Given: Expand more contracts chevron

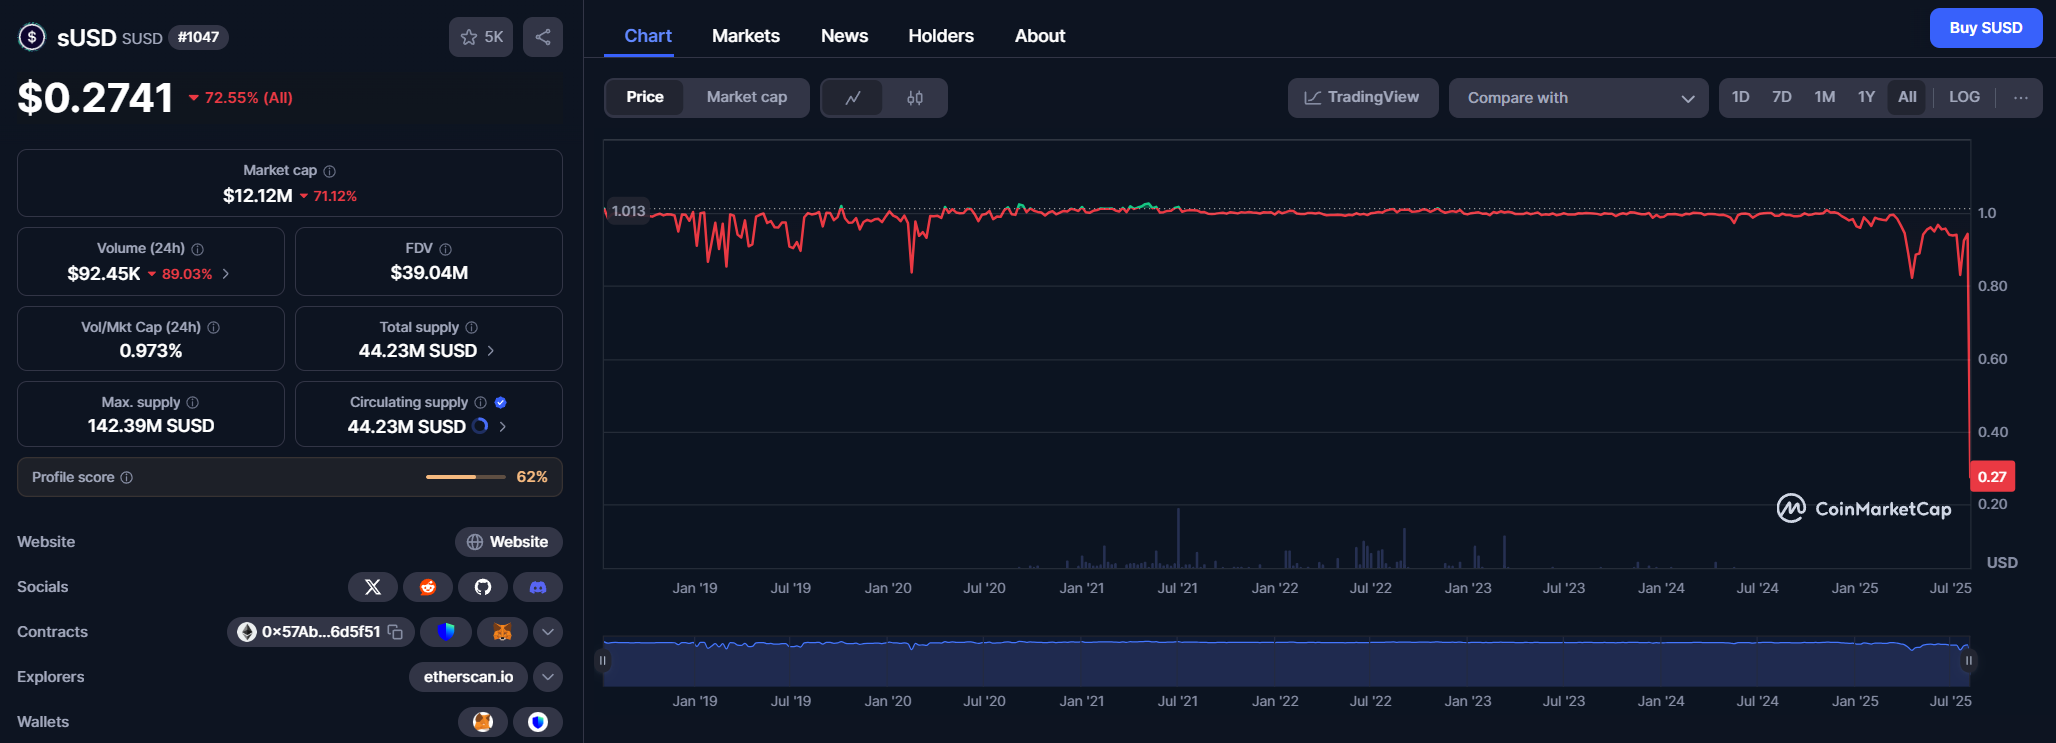Looking at the screenshot, I should pyautogui.click(x=548, y=632).
